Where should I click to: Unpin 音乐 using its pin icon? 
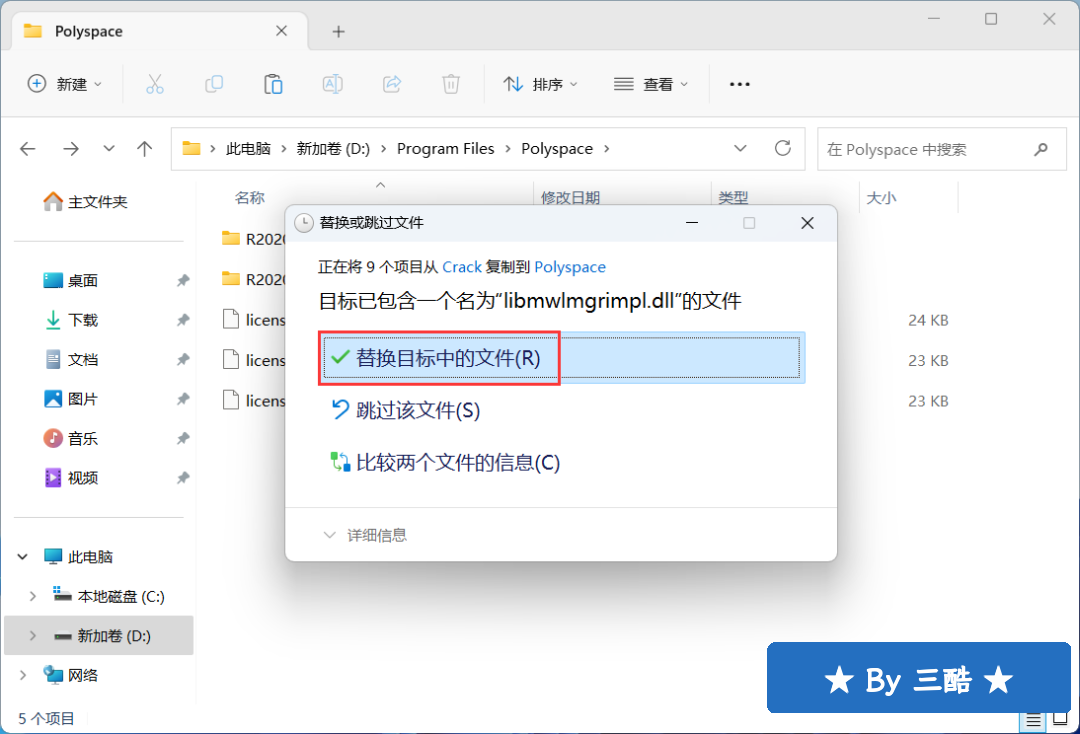click(183, 439)
